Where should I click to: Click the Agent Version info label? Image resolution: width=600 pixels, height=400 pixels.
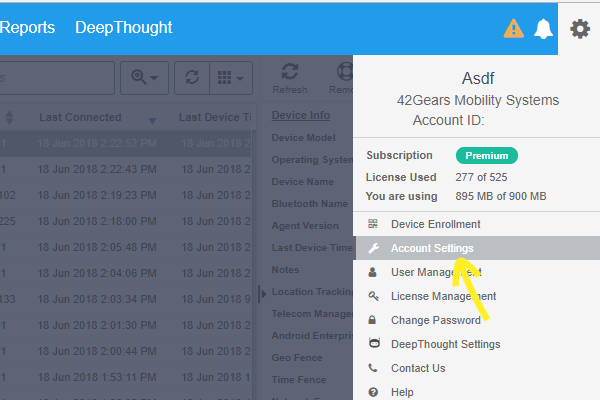305,226
